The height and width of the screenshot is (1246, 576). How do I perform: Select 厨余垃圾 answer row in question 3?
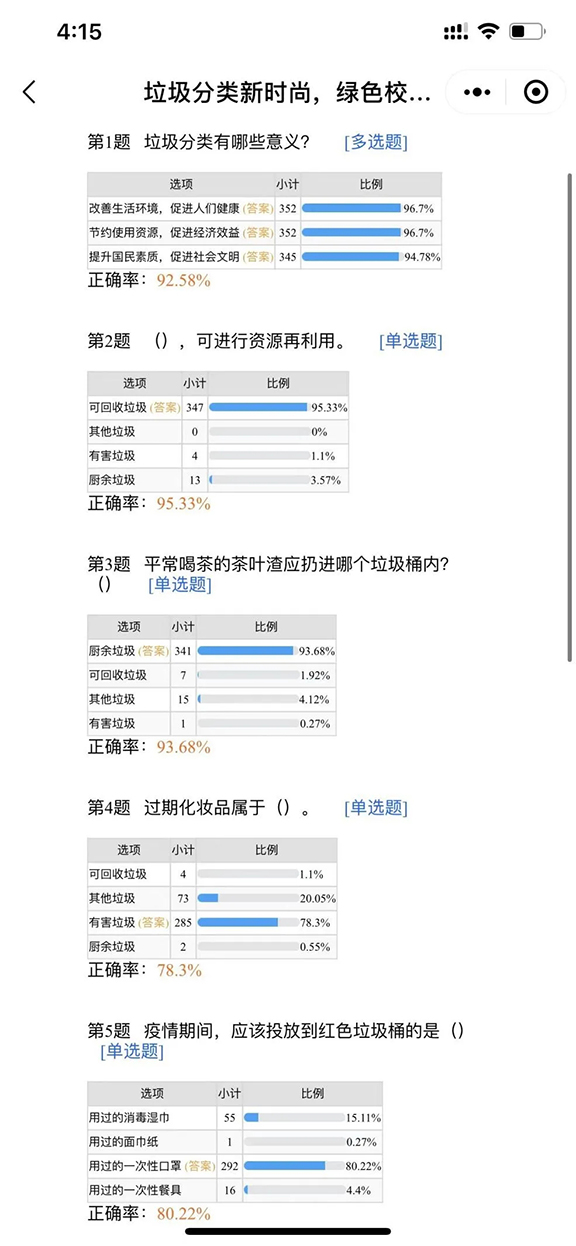(211, 651)
